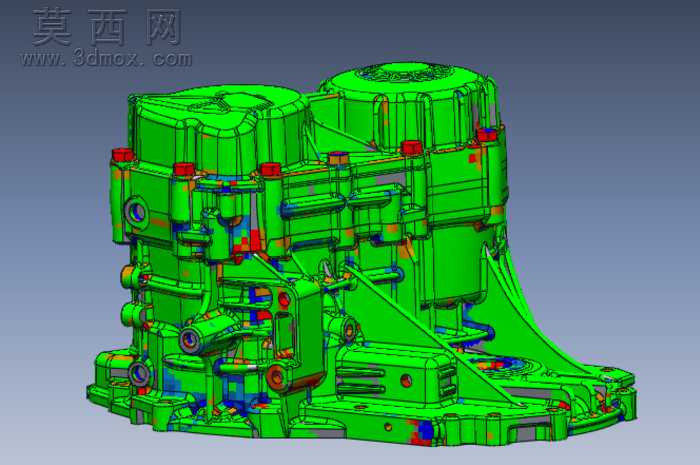700x465 pixels.
Task: Select the green gearbox housing 3D model
Action: (x=362, y=254)
